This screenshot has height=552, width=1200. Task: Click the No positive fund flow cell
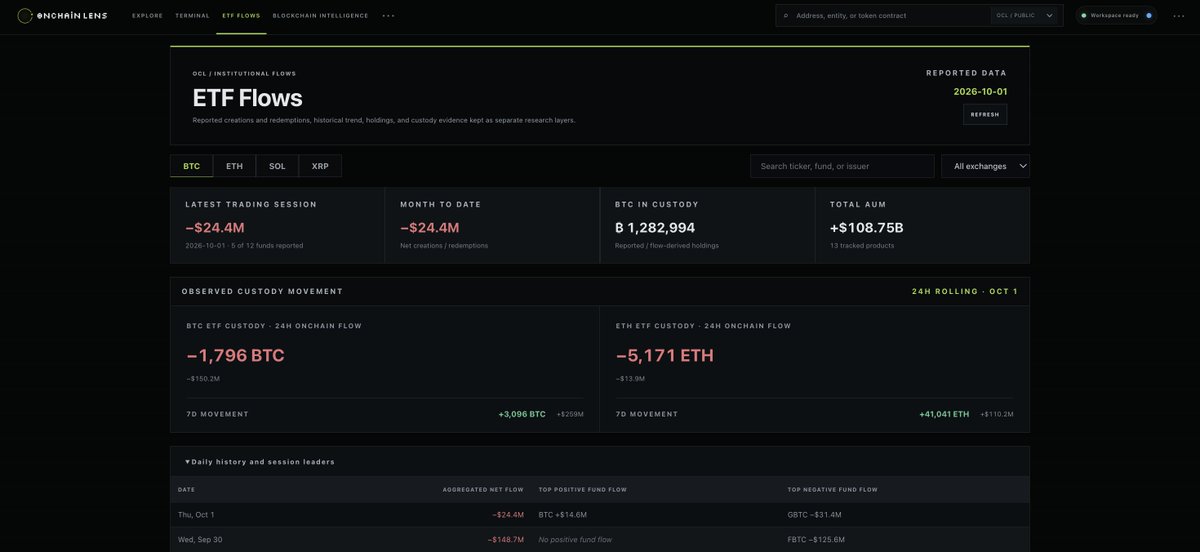pos(575,539)
